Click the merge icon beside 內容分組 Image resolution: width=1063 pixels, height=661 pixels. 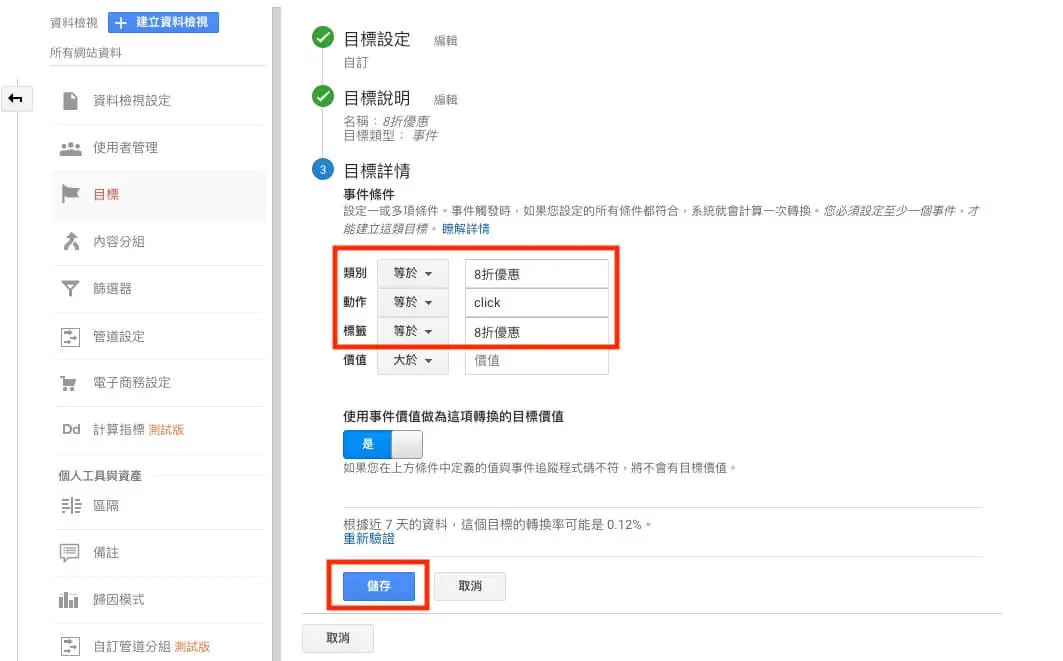click(71, 241)
